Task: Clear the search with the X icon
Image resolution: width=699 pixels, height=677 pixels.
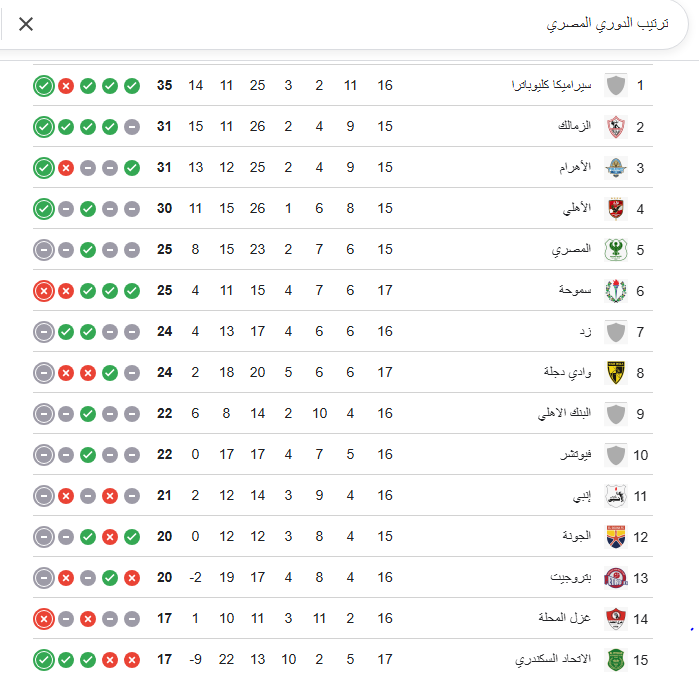Action: click(x=26, y=24)
